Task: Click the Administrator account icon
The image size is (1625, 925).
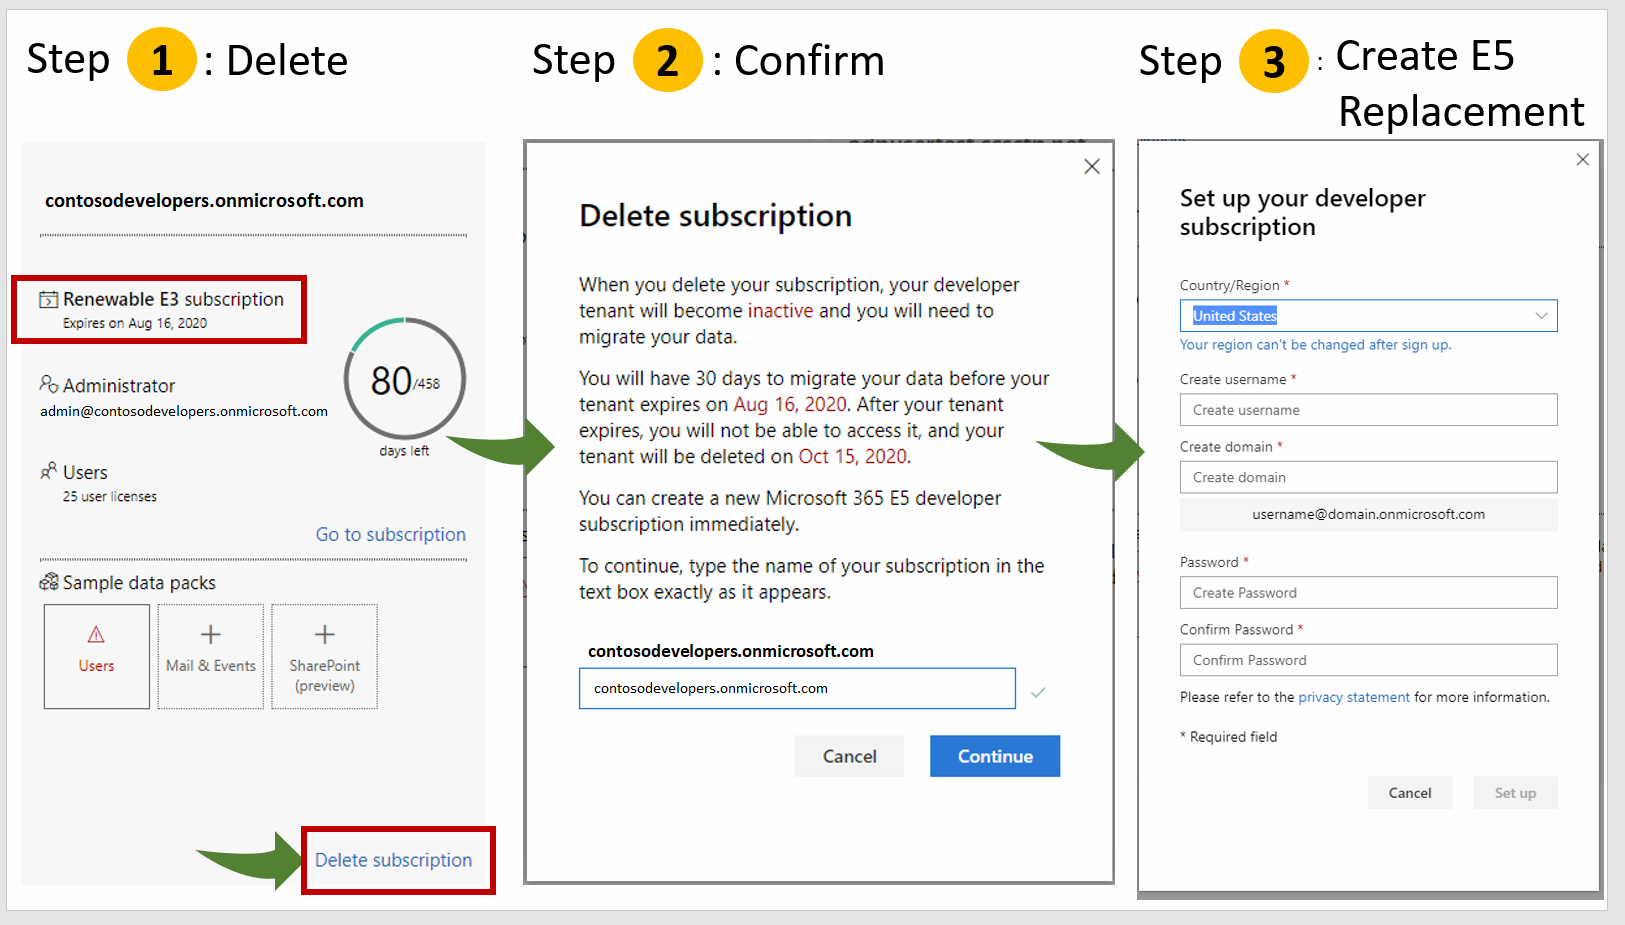Action: coord(48,384)
